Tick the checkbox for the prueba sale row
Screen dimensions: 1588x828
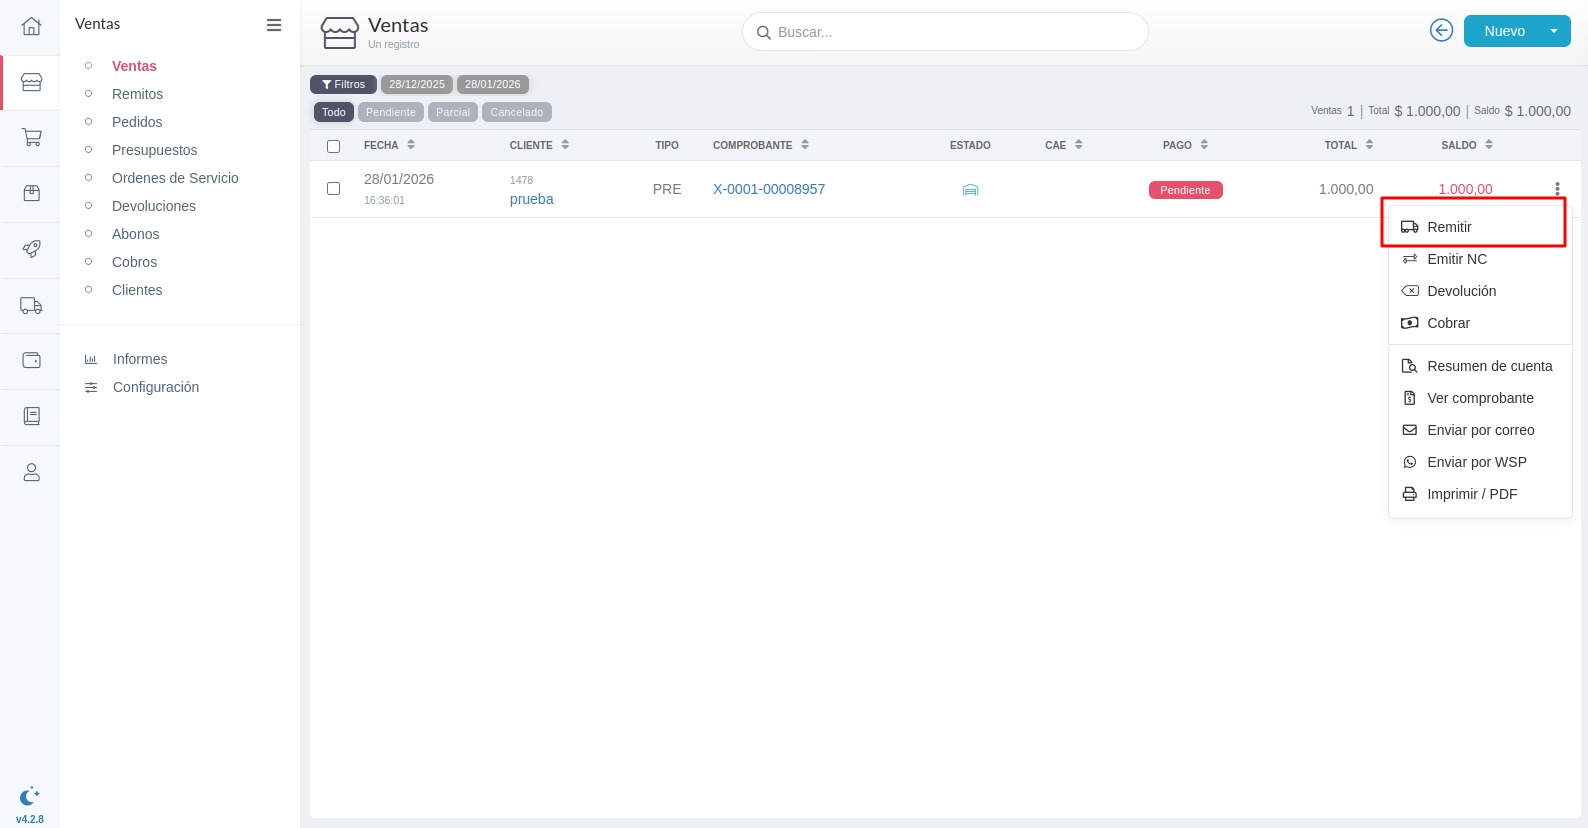click(x=334, y=188)
